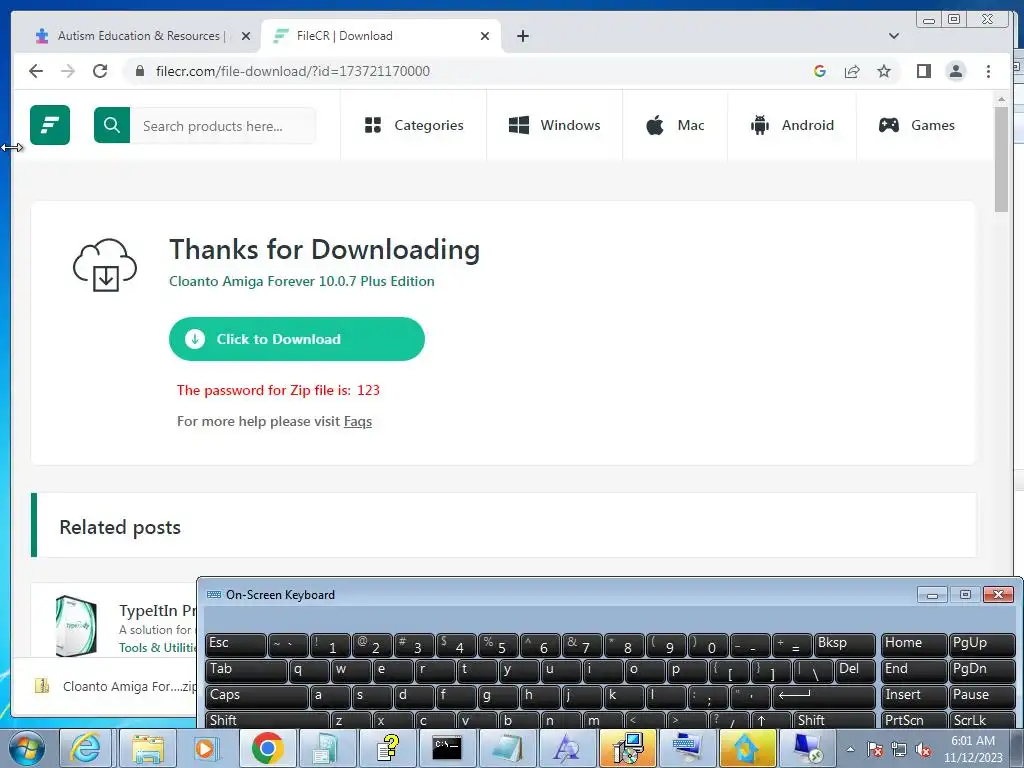Click the number 5 key on On-Screen Keyboard
Viewport: 1024px width, 768px height.
[x=498, y=645]
